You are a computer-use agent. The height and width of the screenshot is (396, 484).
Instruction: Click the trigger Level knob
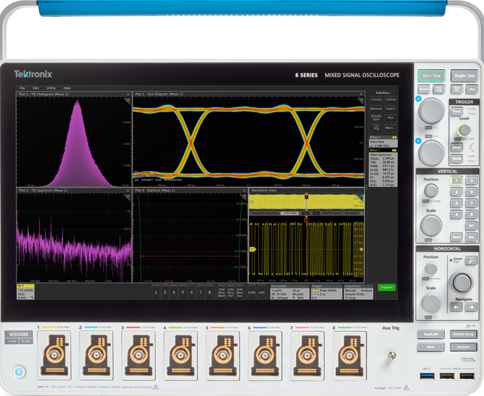pyautogui.click(x=464, y=129)
